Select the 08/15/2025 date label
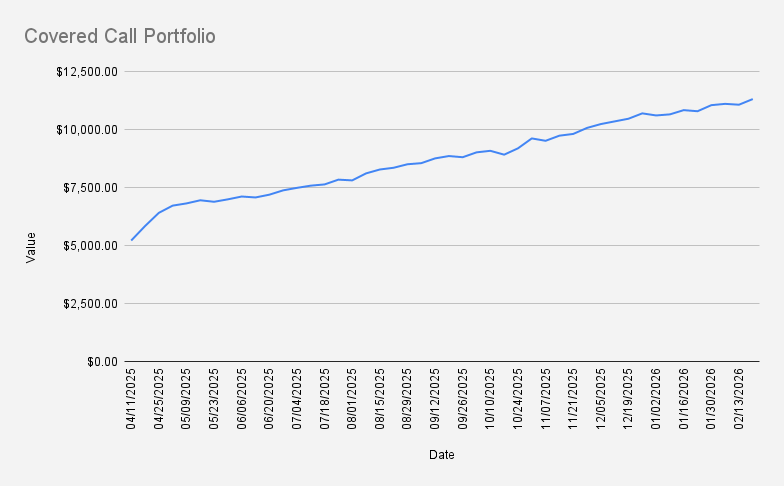 tap(380, 399)
